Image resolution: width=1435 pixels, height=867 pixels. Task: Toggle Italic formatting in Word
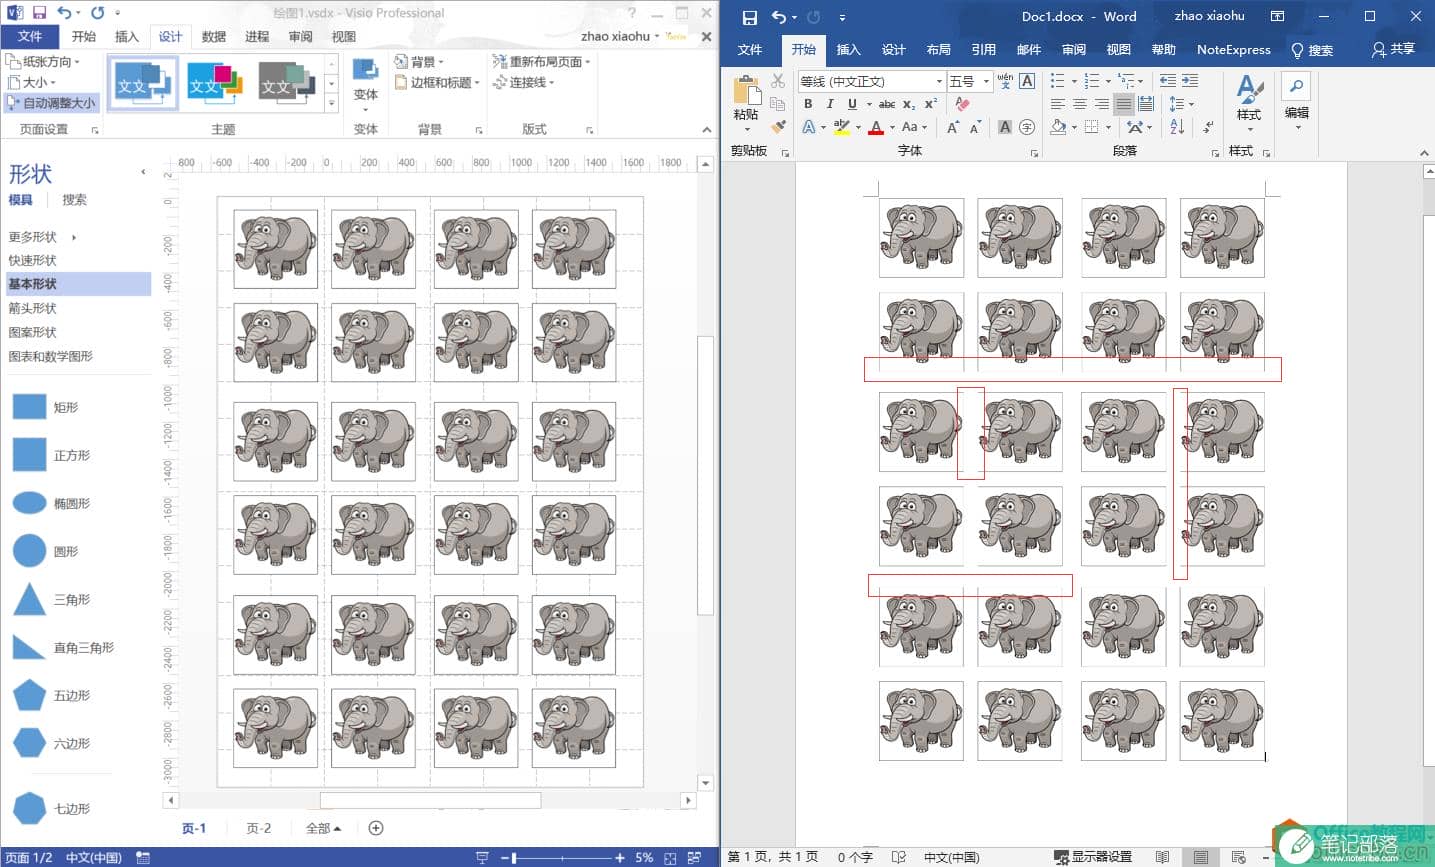point(830,104)
